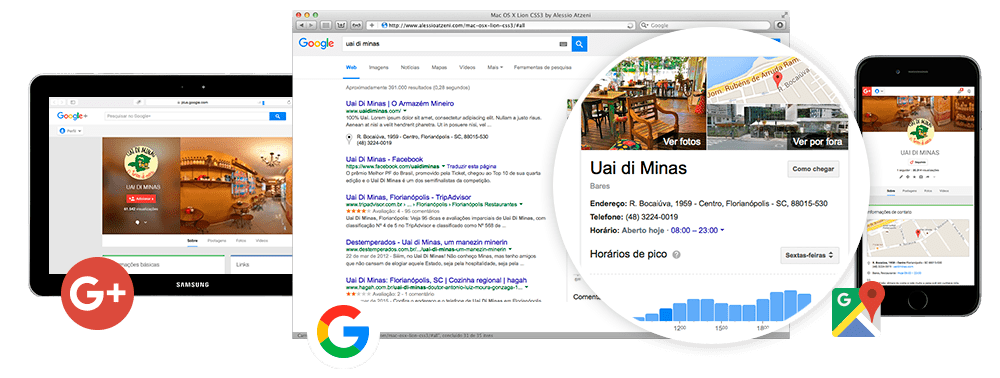Click the Google logo on results page
This screenshot has height=378, width=1000.
point(316,43)
